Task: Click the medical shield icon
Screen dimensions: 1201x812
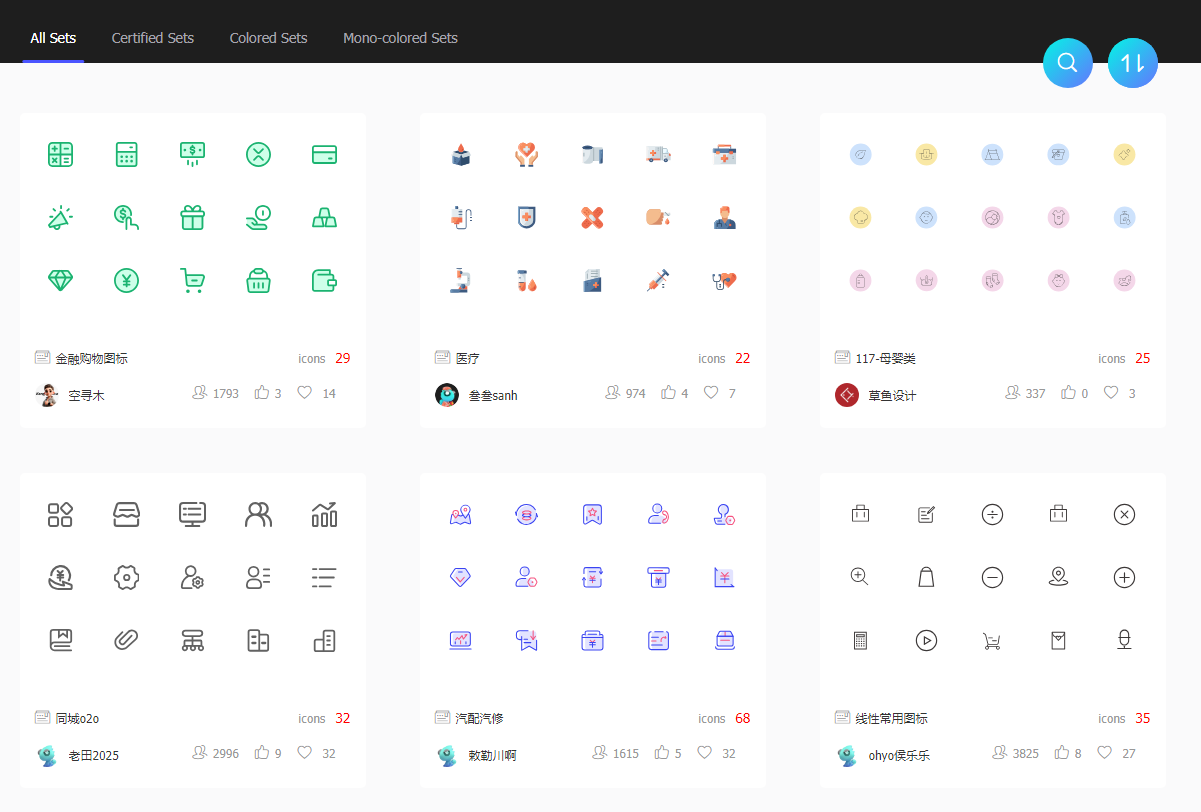Action: 527,217
